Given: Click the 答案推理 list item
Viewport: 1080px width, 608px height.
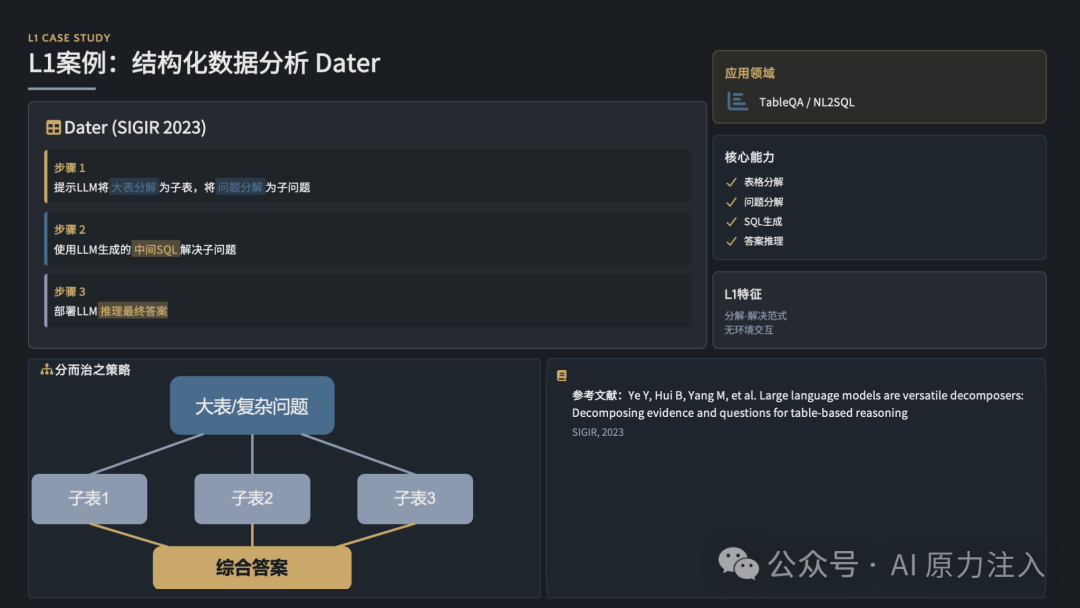Looking at the screenshot, I should tap(763, 242).
